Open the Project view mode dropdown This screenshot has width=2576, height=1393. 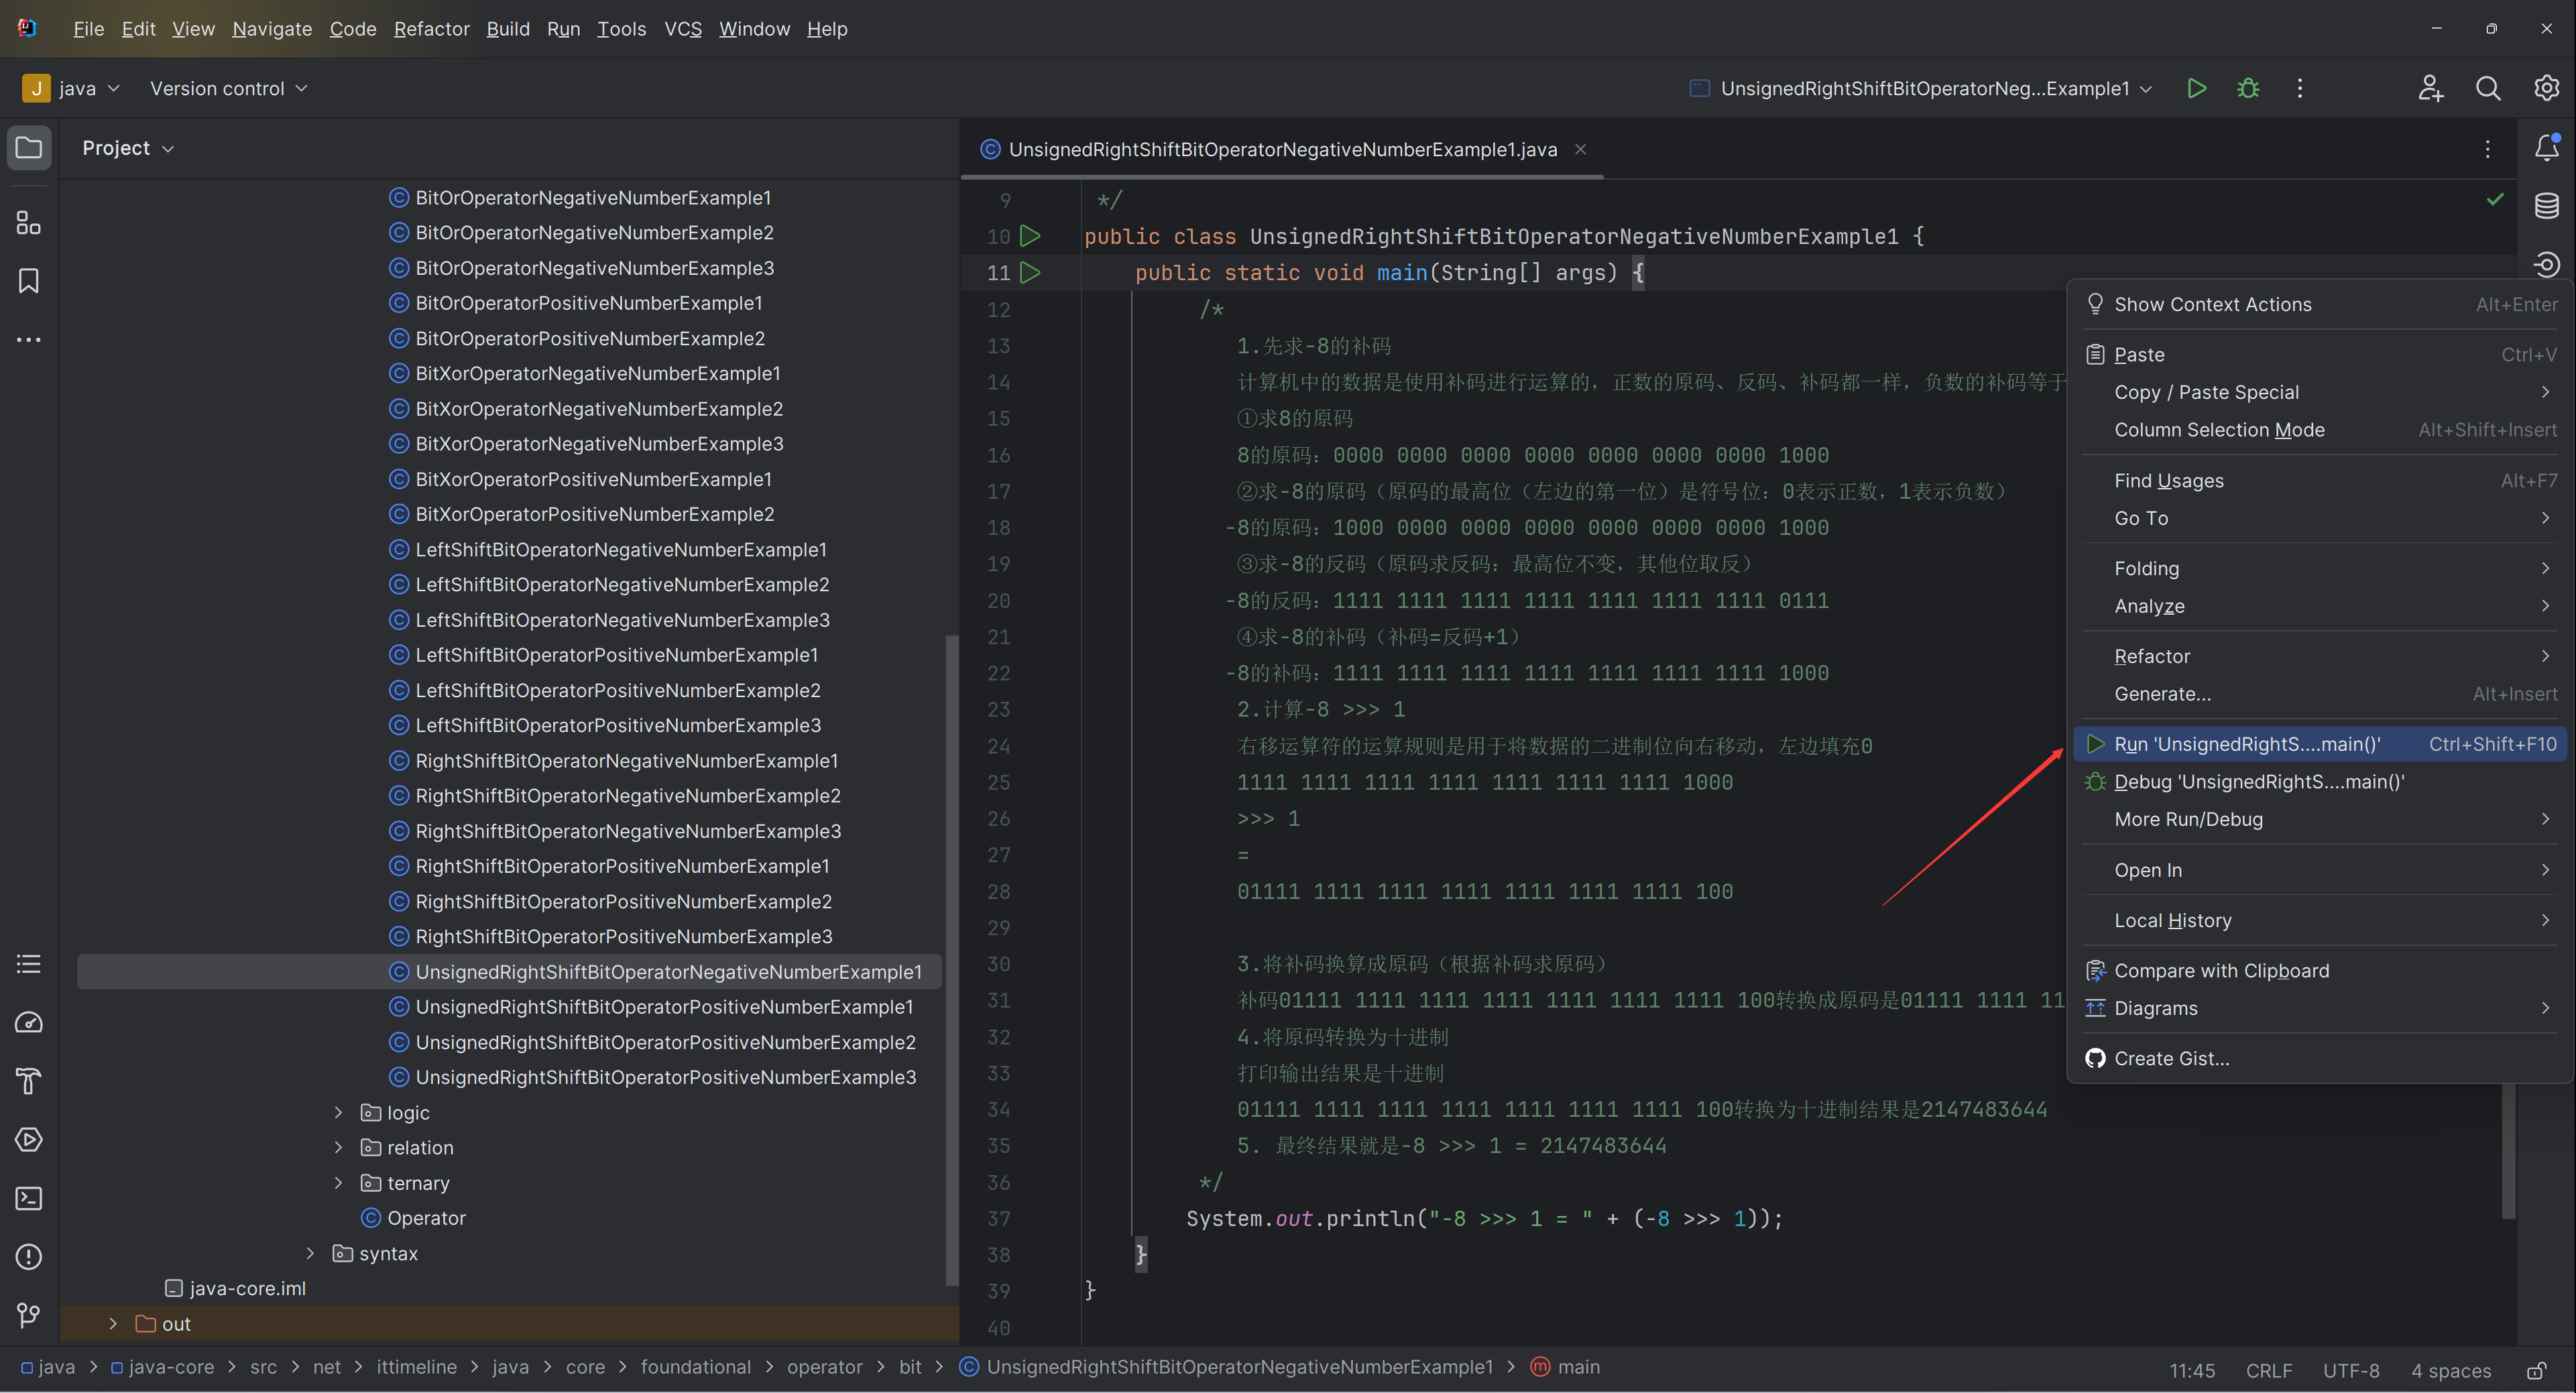click(128, 148)
